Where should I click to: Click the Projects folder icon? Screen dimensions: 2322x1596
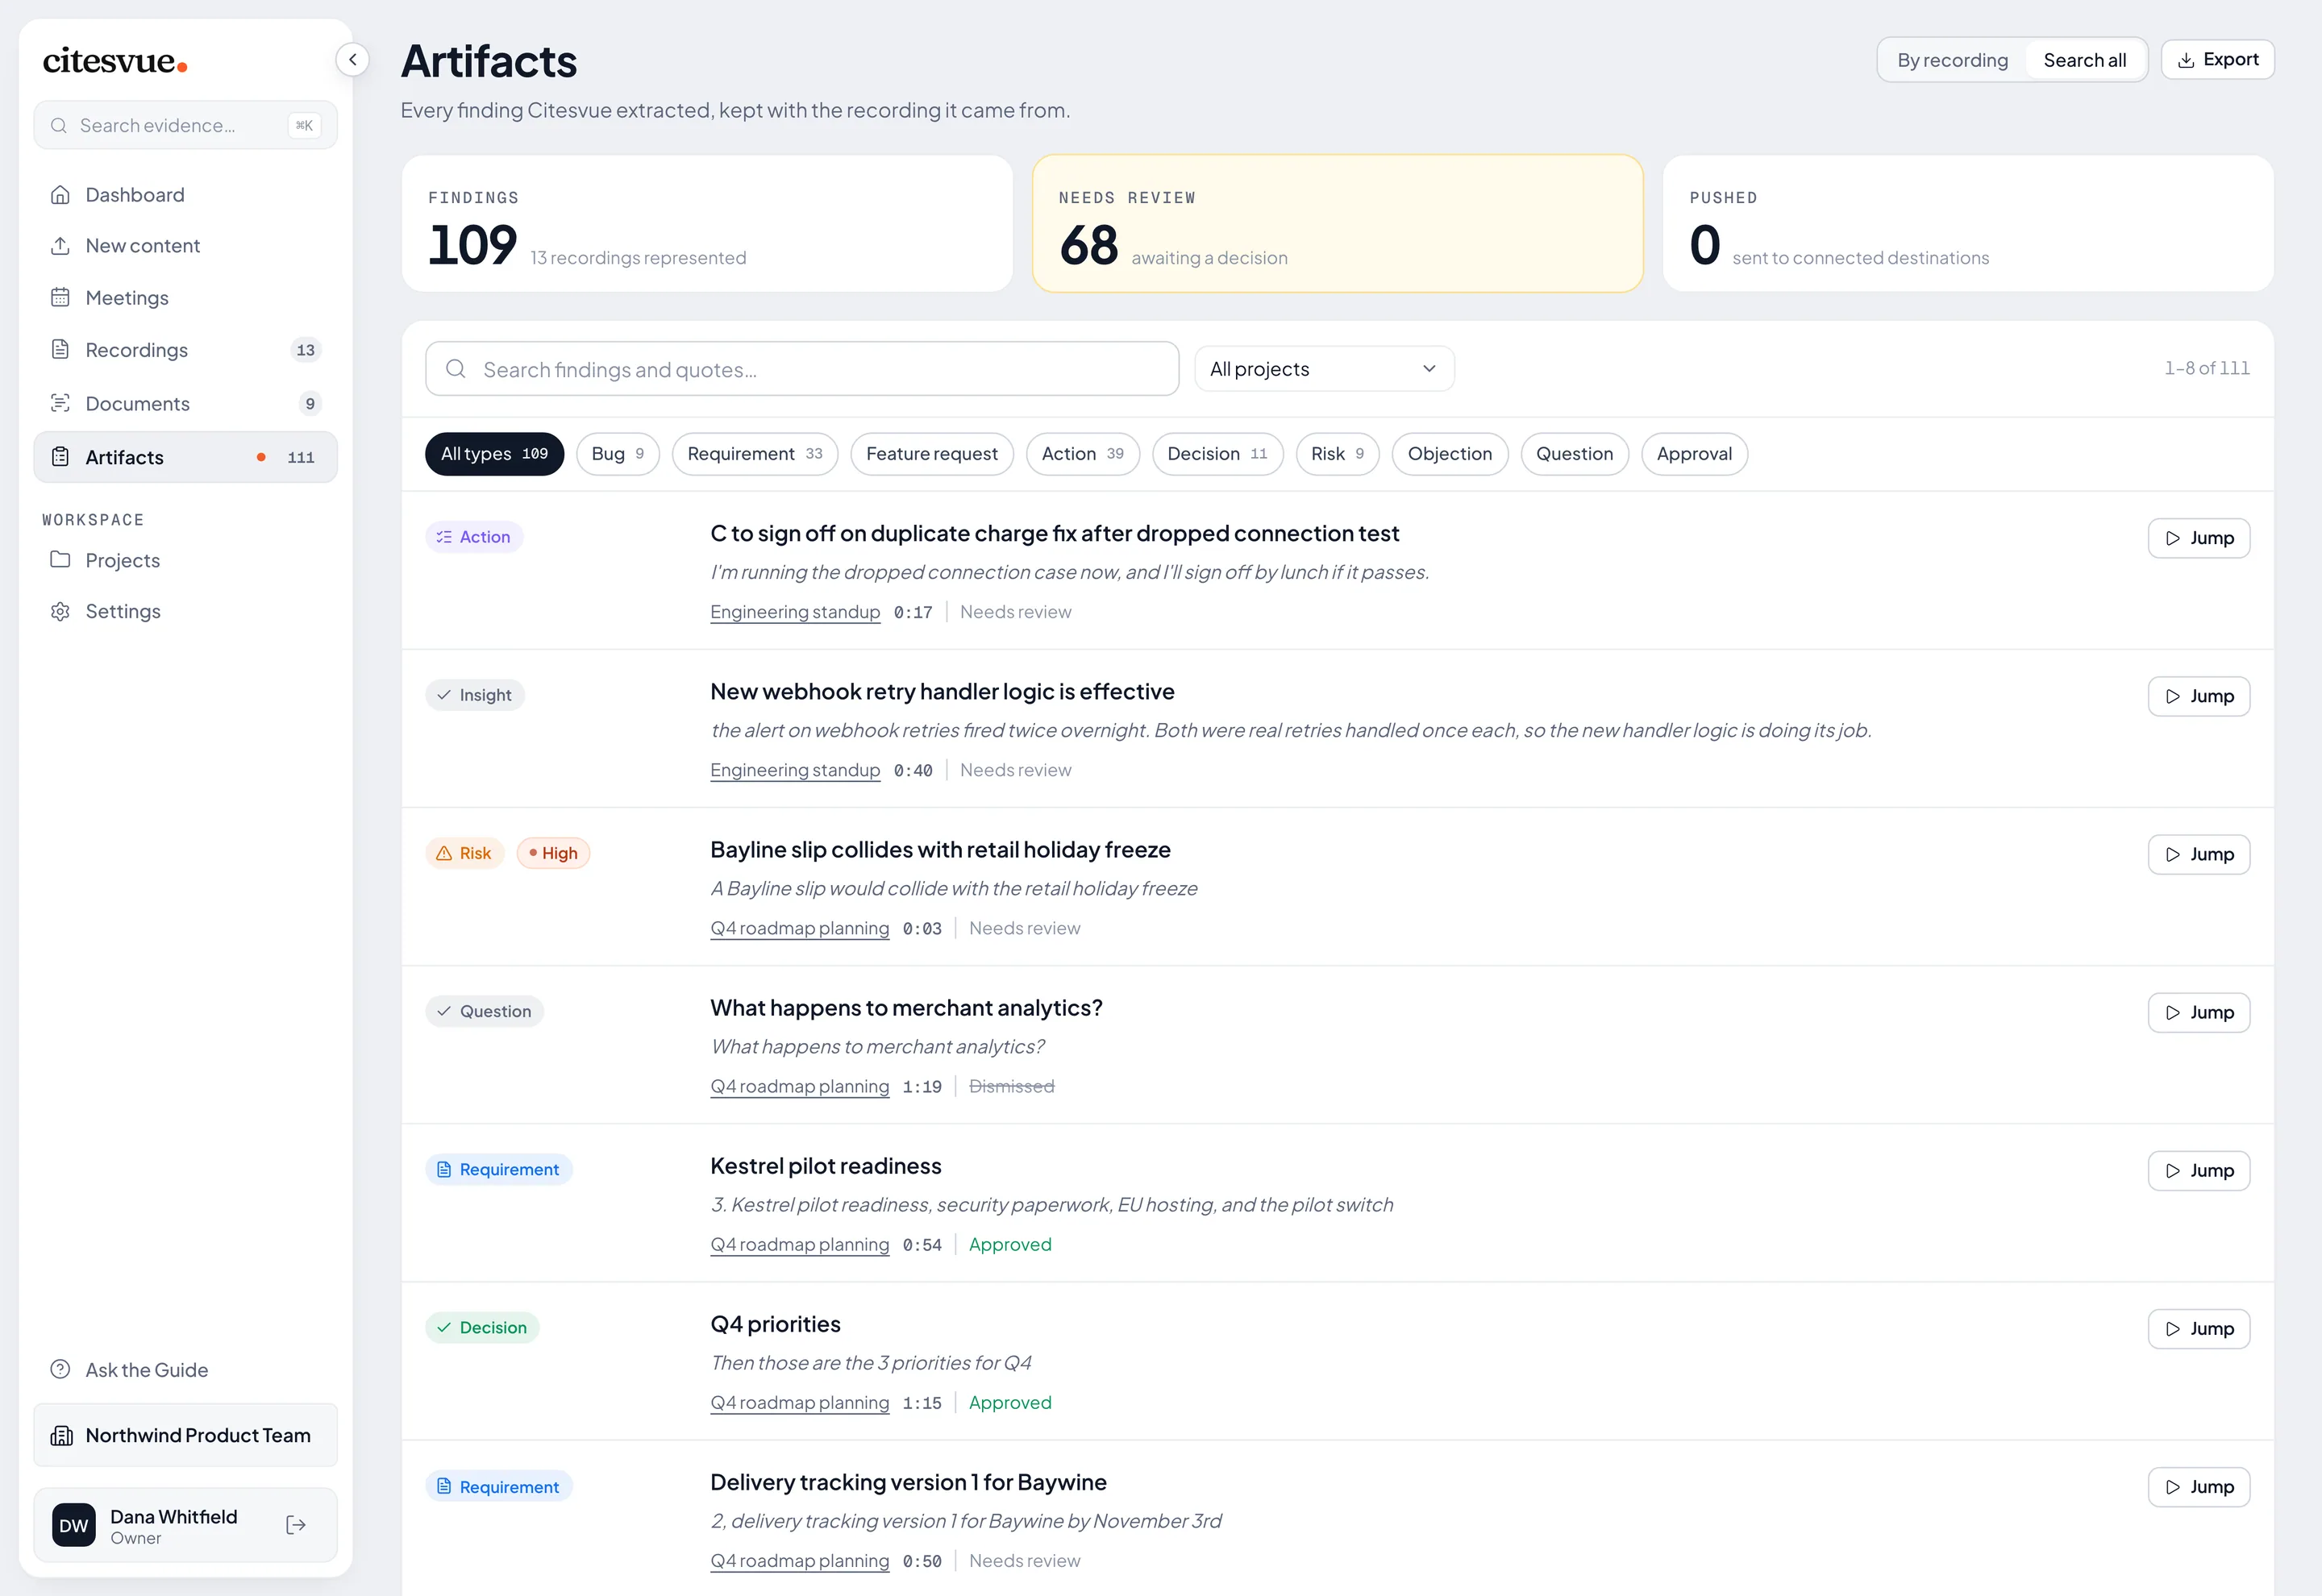(60, 560)
